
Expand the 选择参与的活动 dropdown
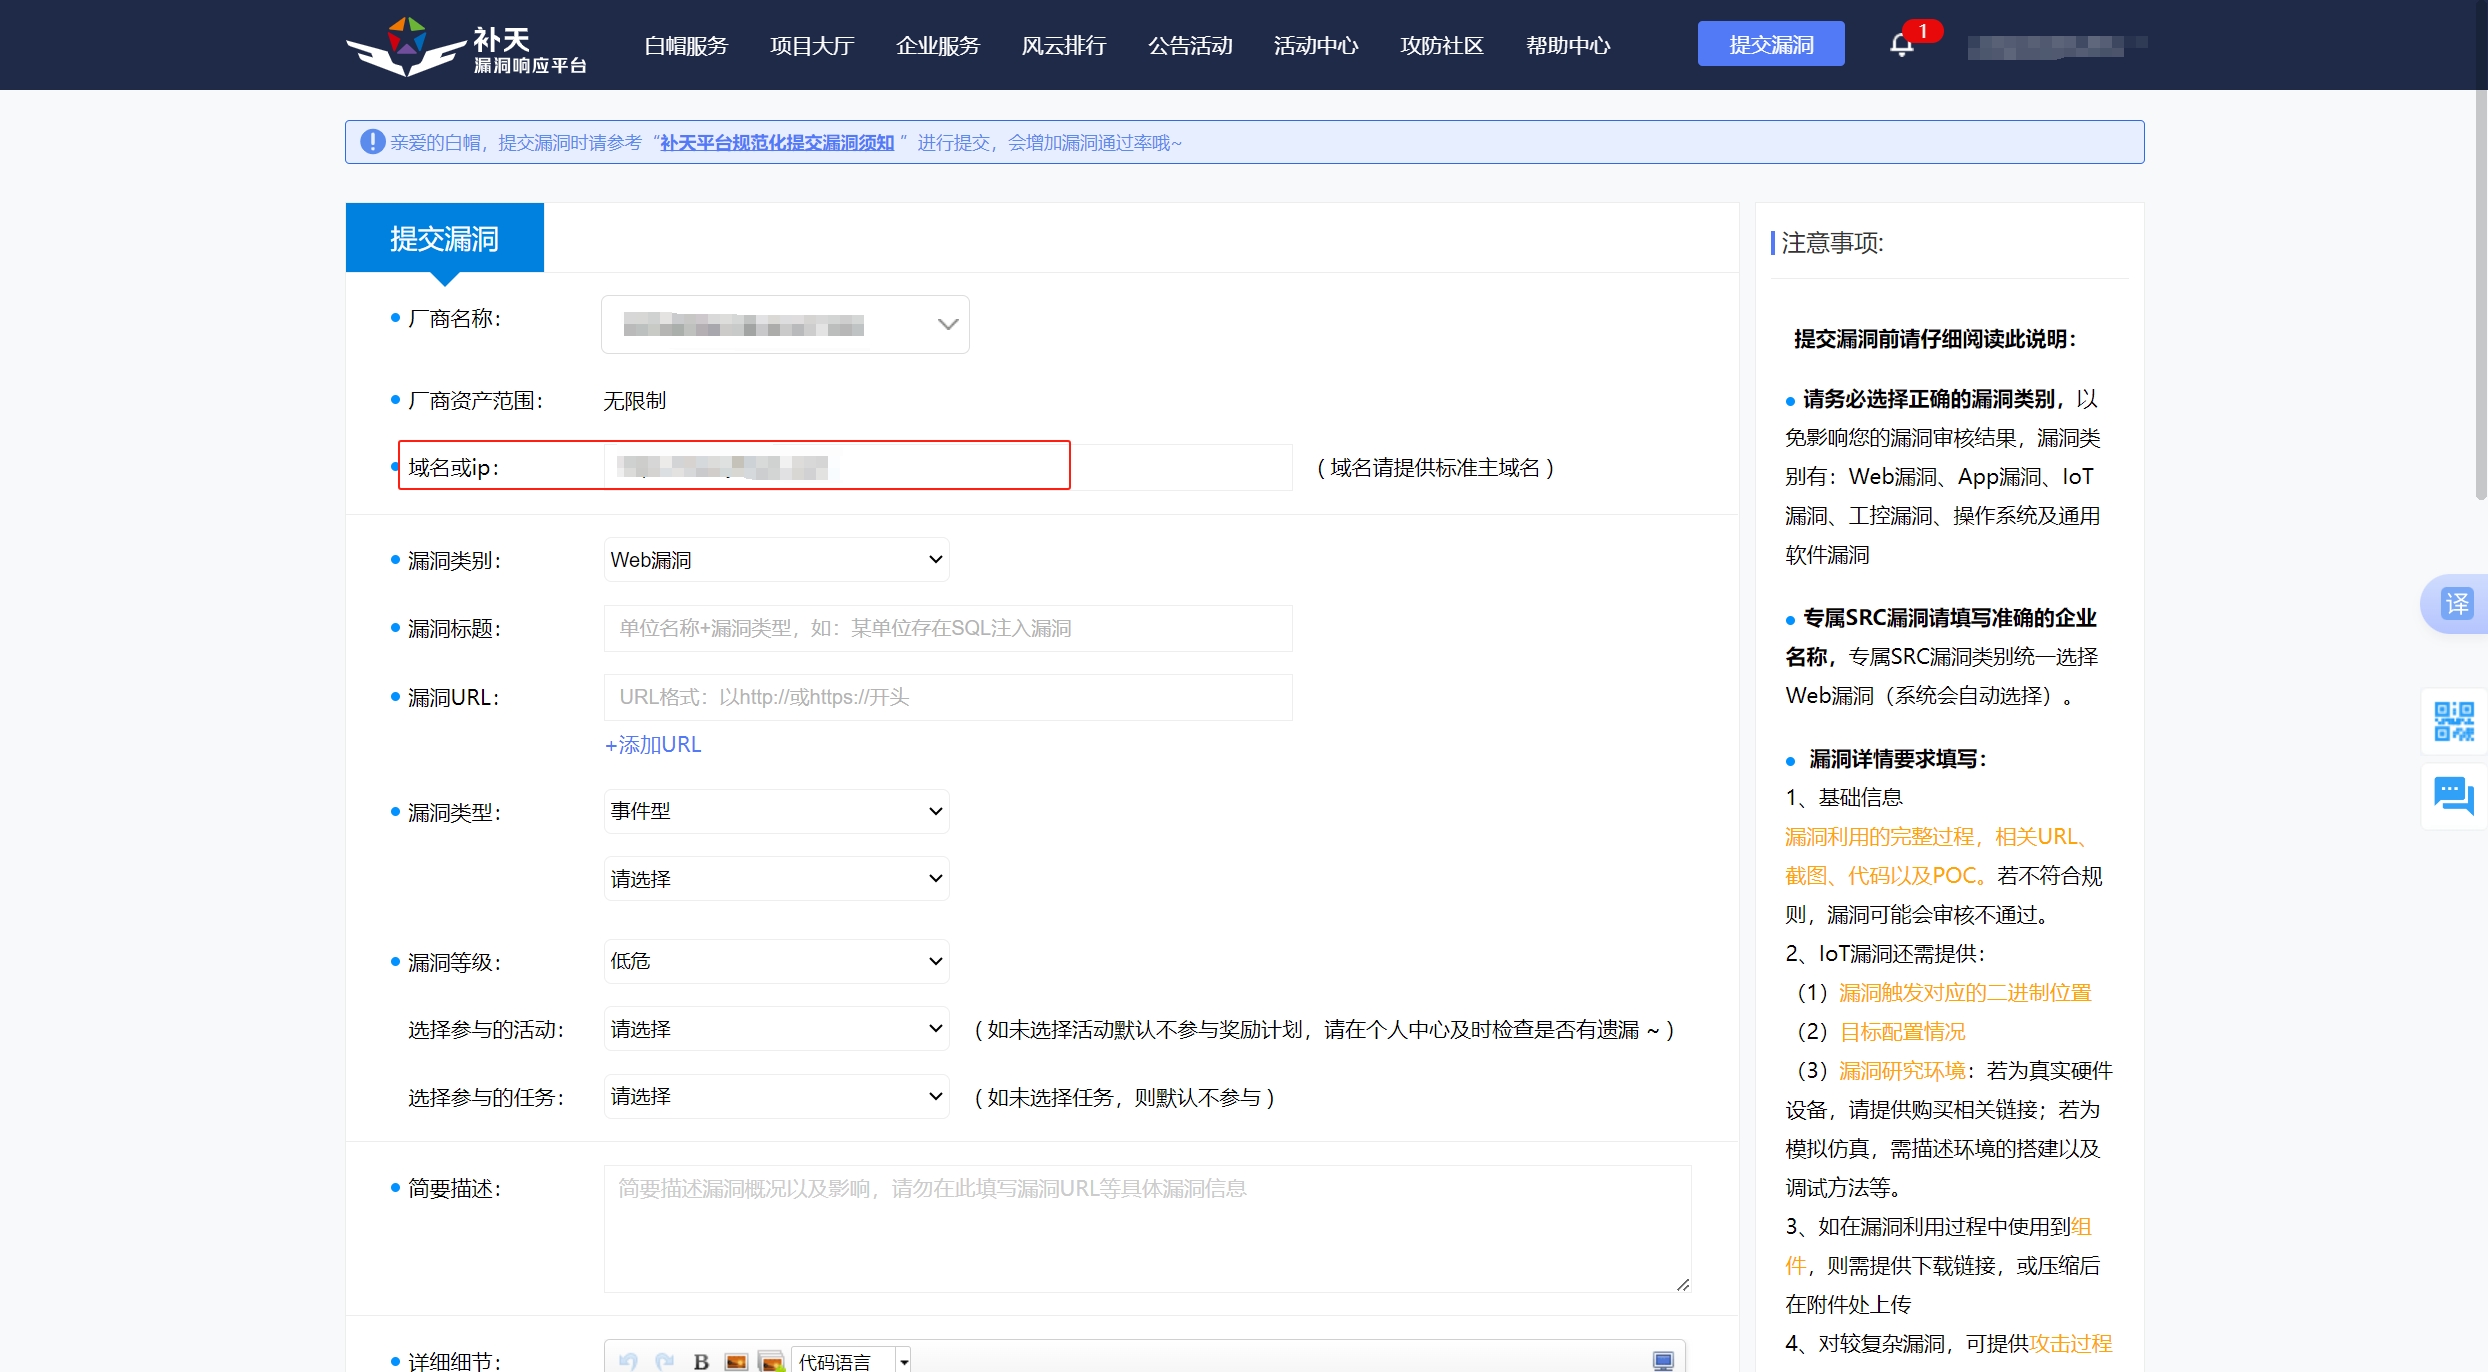pos(776,1029)
